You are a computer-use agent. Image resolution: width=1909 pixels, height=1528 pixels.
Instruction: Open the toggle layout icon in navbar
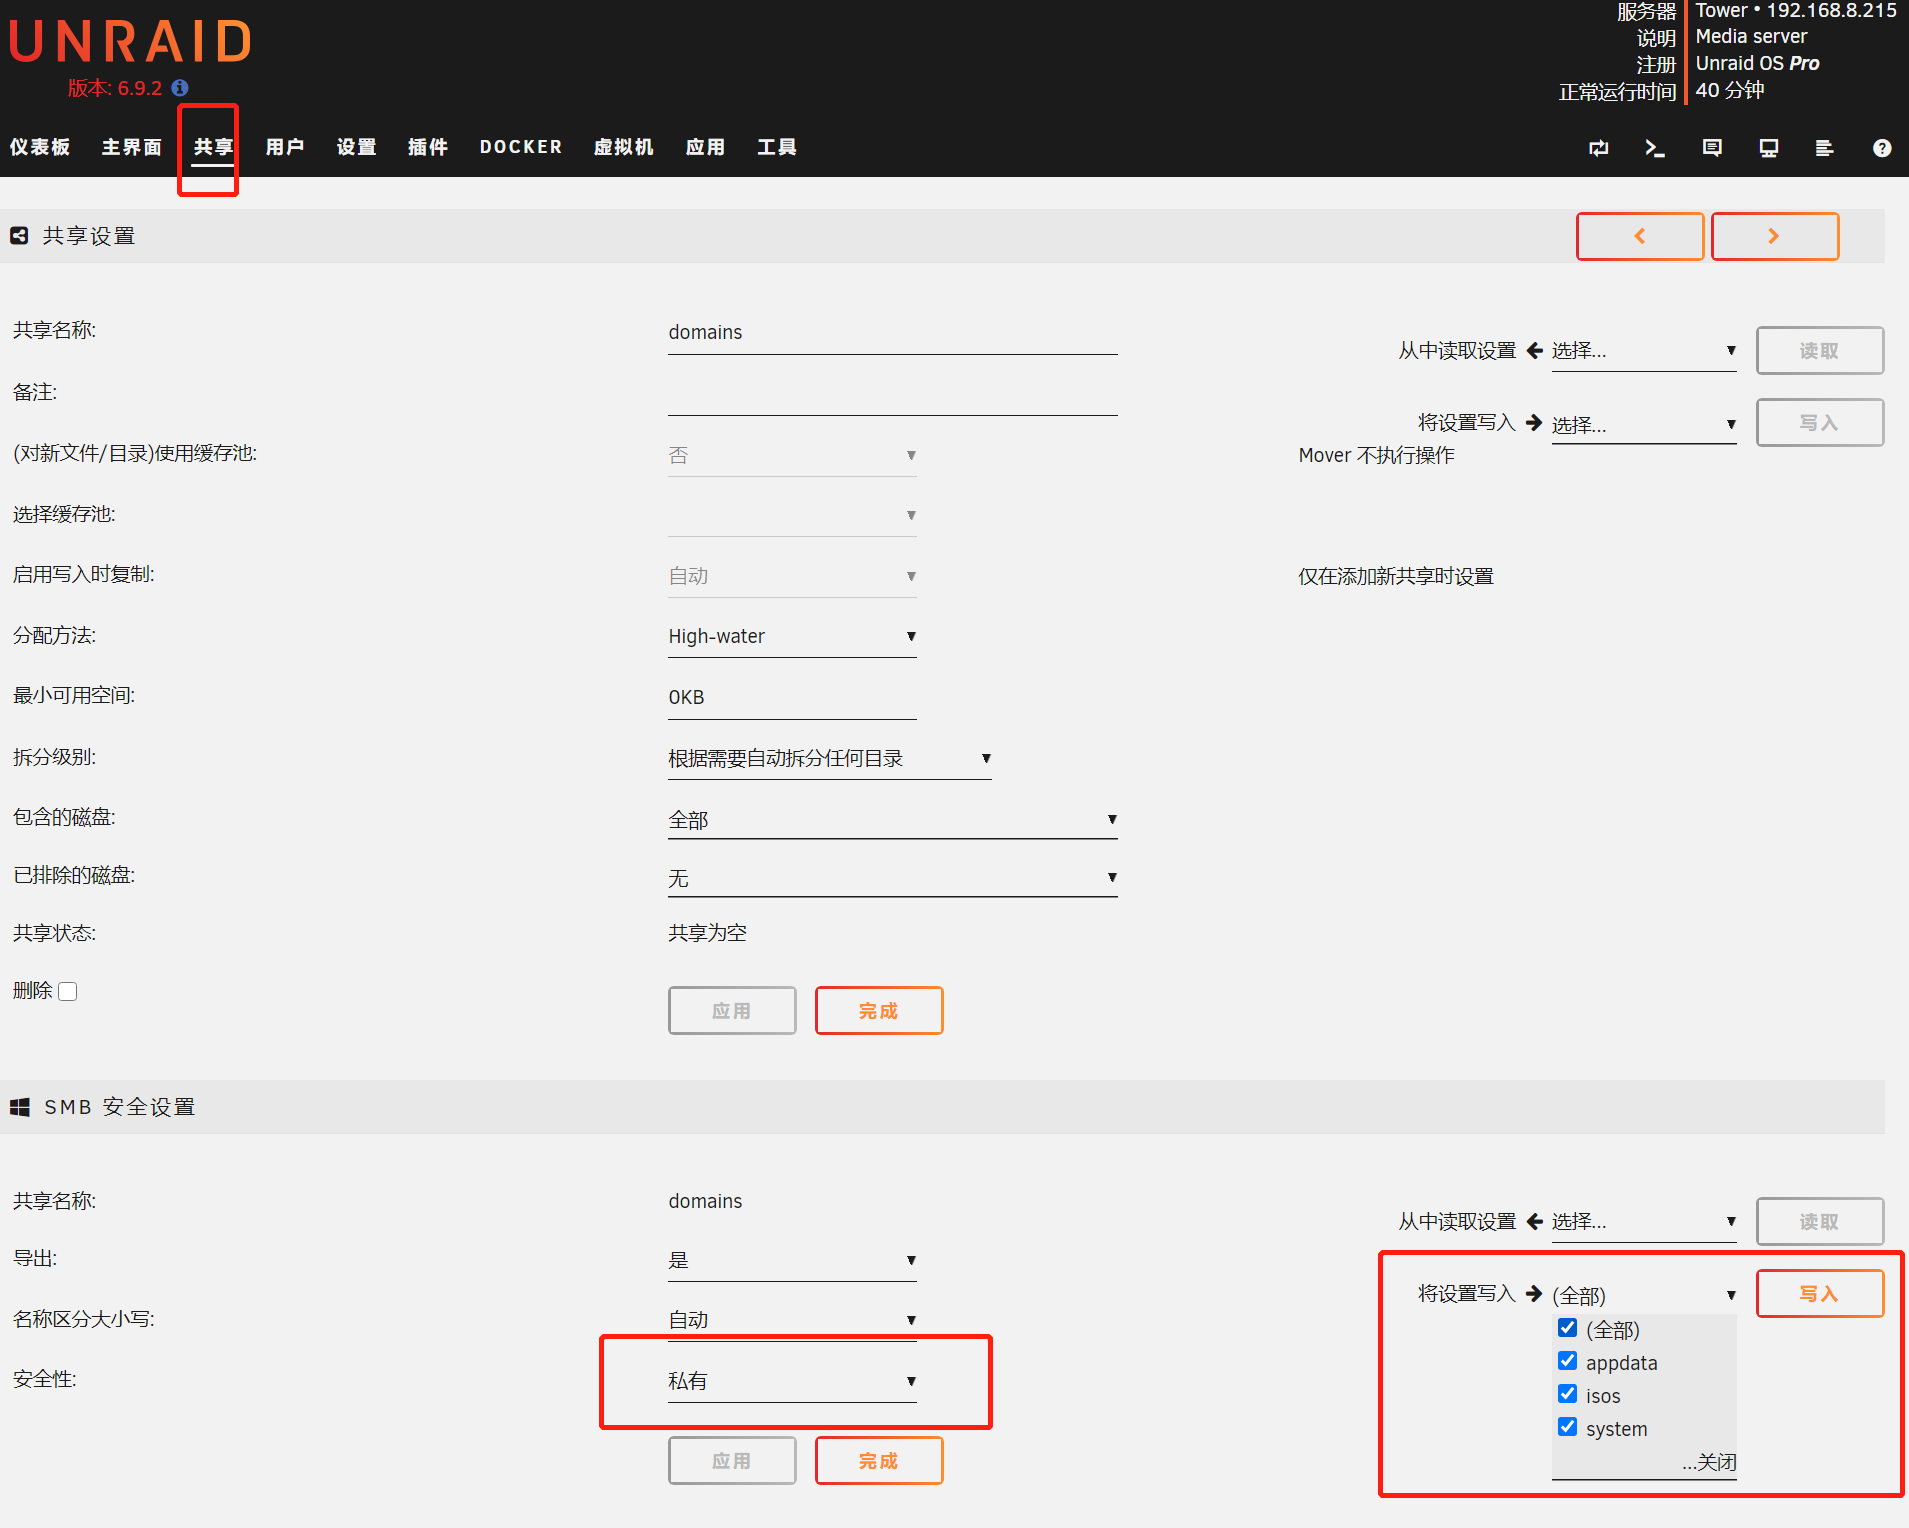click(1599, 148)
